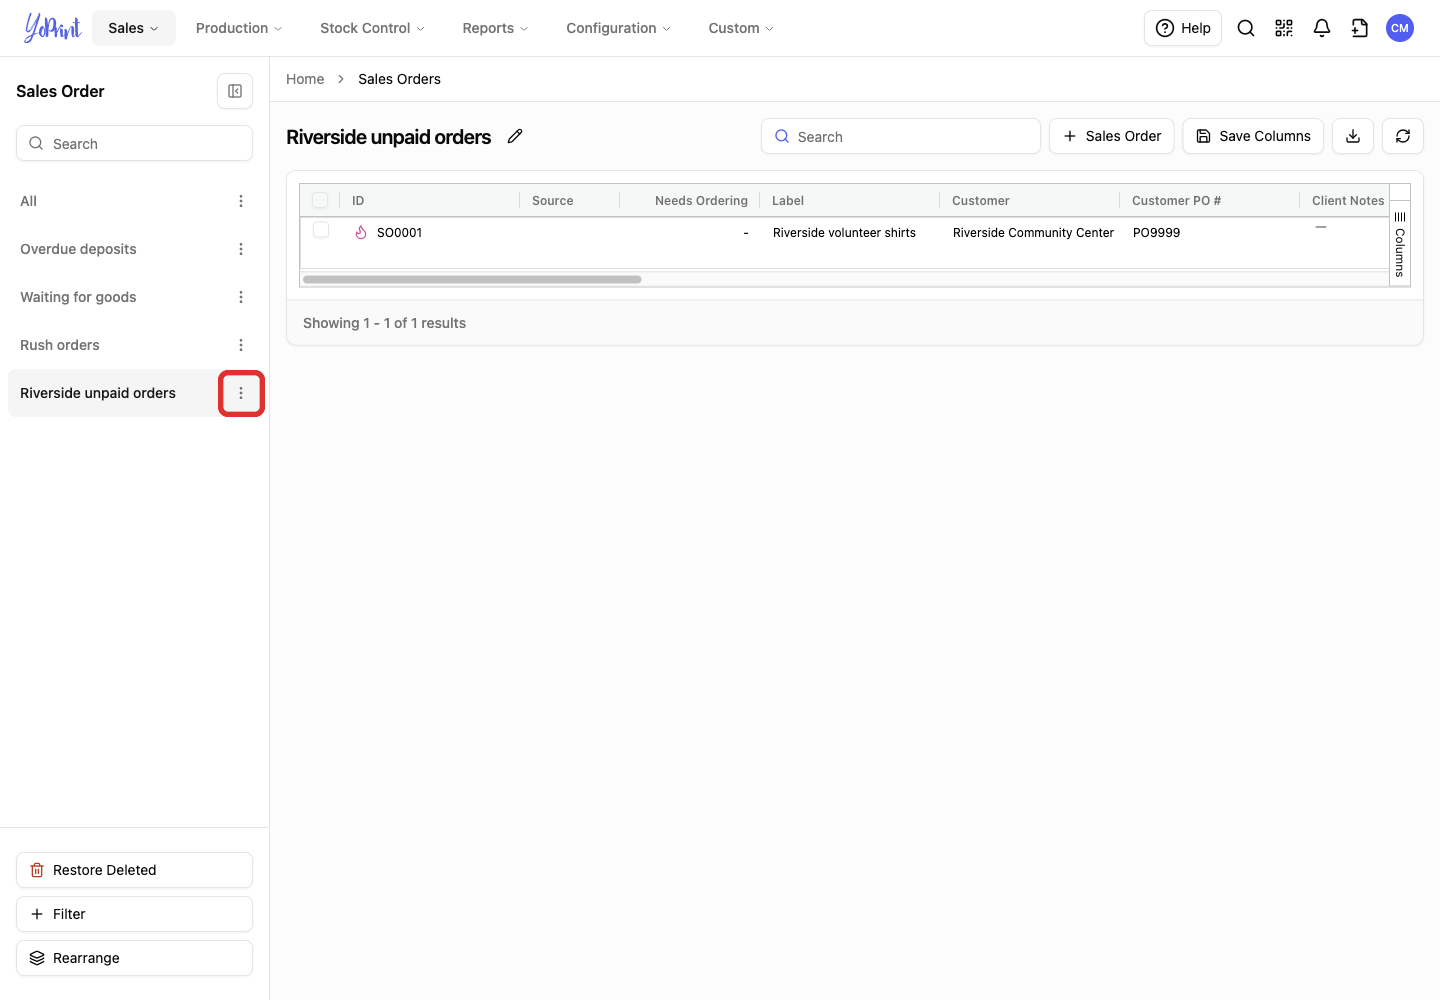Screen dimensions: 1440x1000
Task: Open options for Riverside unpaid orders view
Action: pyautogui.click(x=241, y=393)
